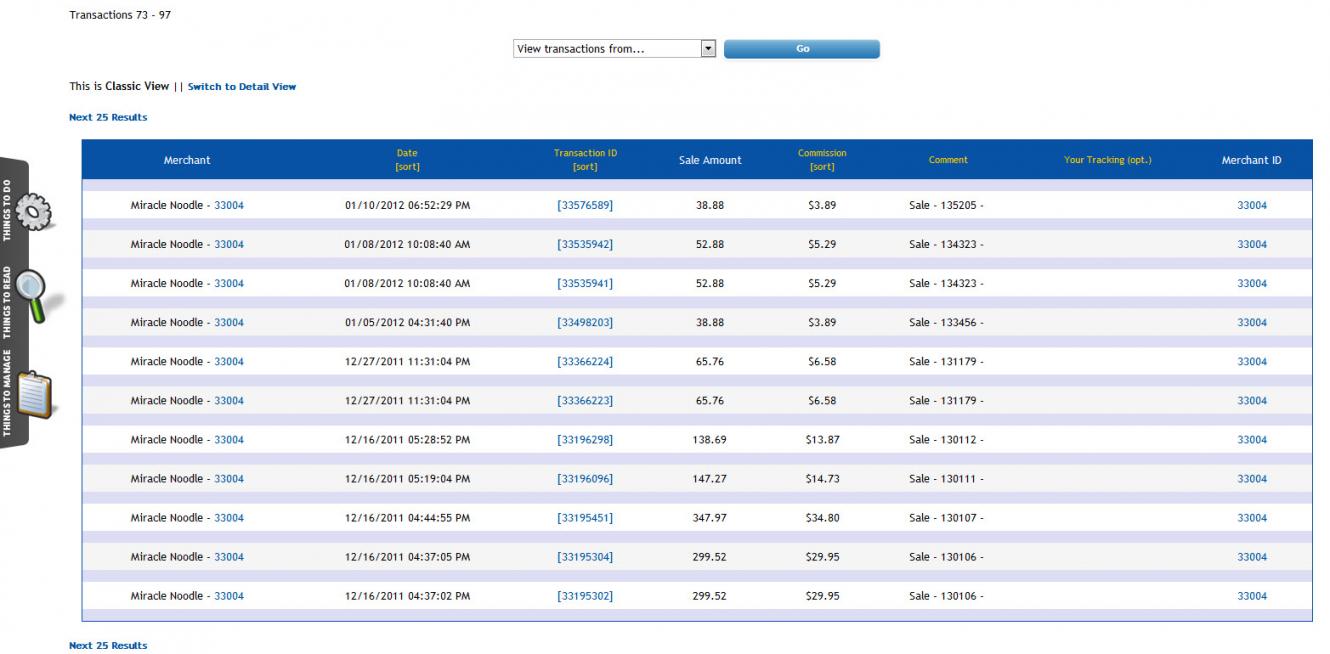Click date 01/05/2012 04:31:40 PM

(407, 322)
